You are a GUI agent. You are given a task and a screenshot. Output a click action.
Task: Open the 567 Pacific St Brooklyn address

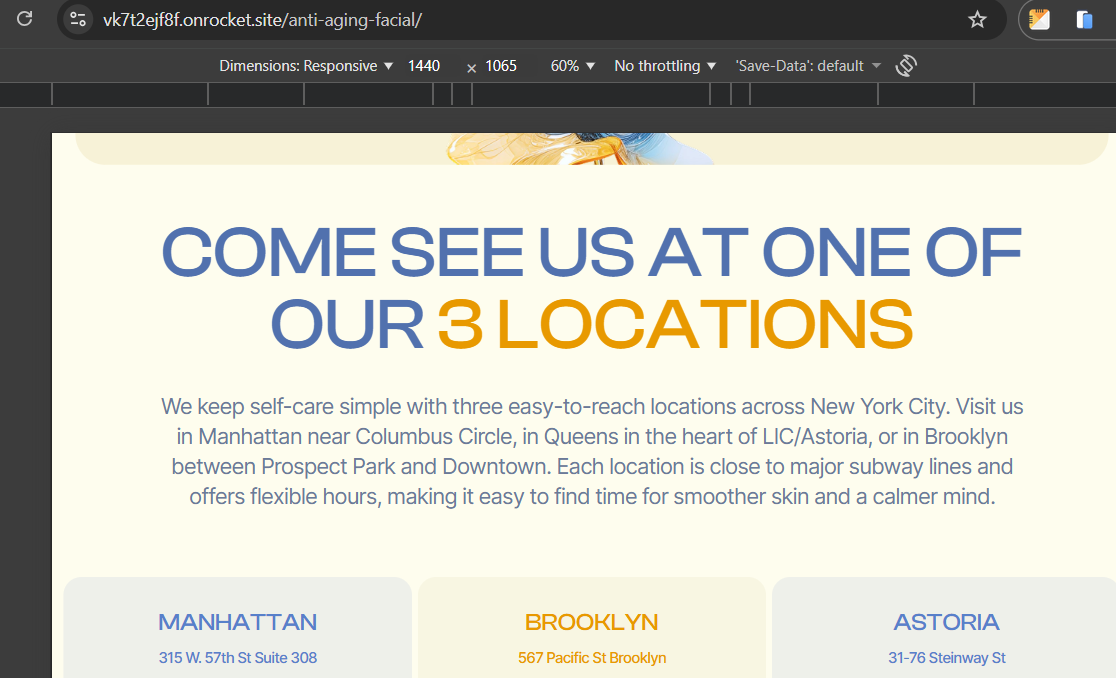(592, 657)
